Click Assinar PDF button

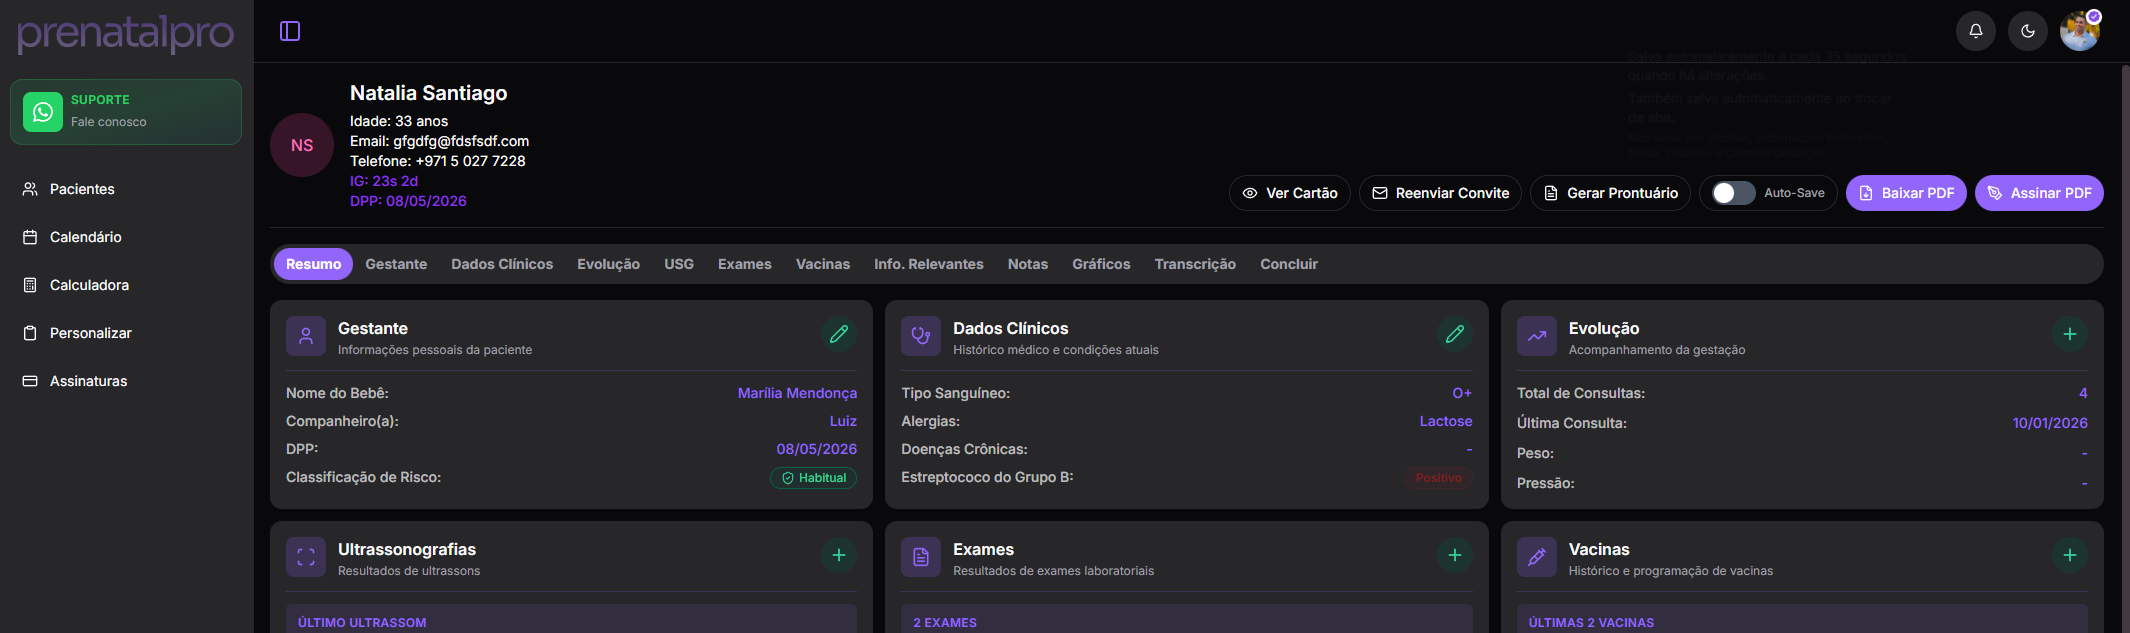pos(2038,193)
